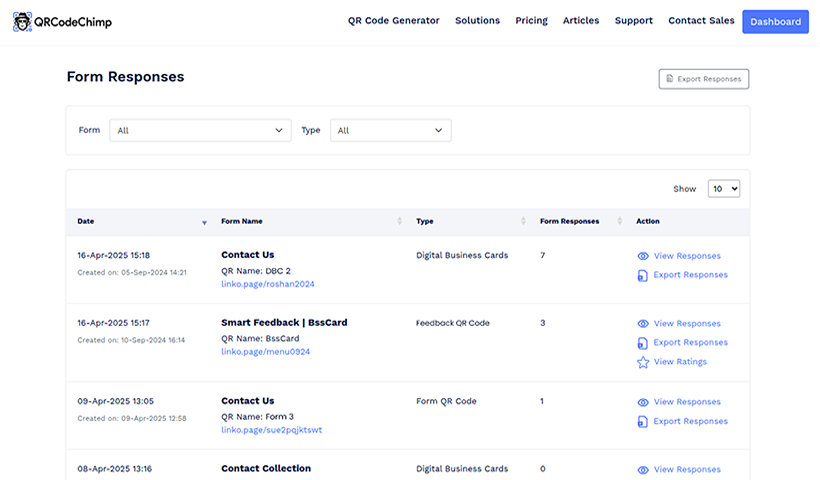Screen dimensions: 820x480
Task: Select Contact Collection form name
Action: [266, 468]
